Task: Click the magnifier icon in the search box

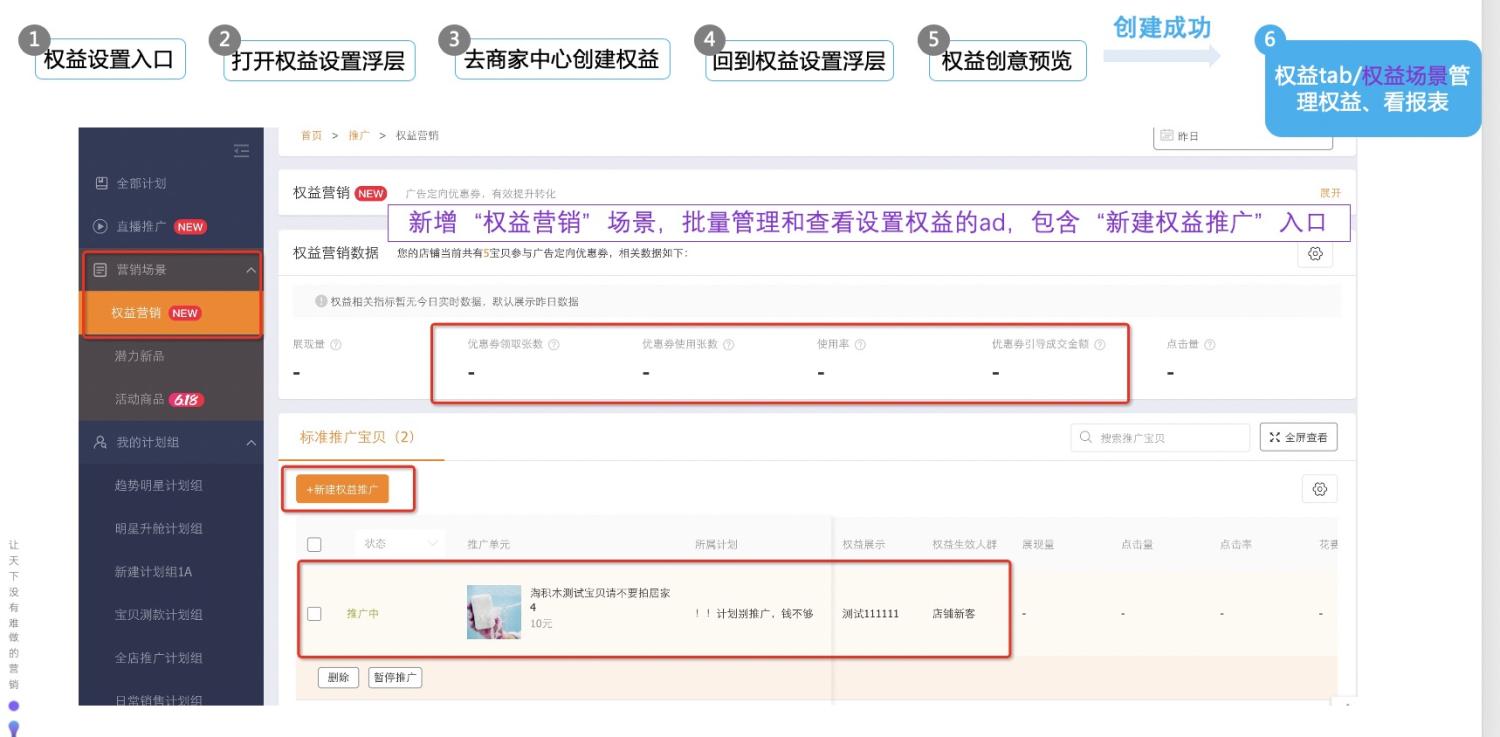Action: pyautogui.click(x=1085, y=436)
